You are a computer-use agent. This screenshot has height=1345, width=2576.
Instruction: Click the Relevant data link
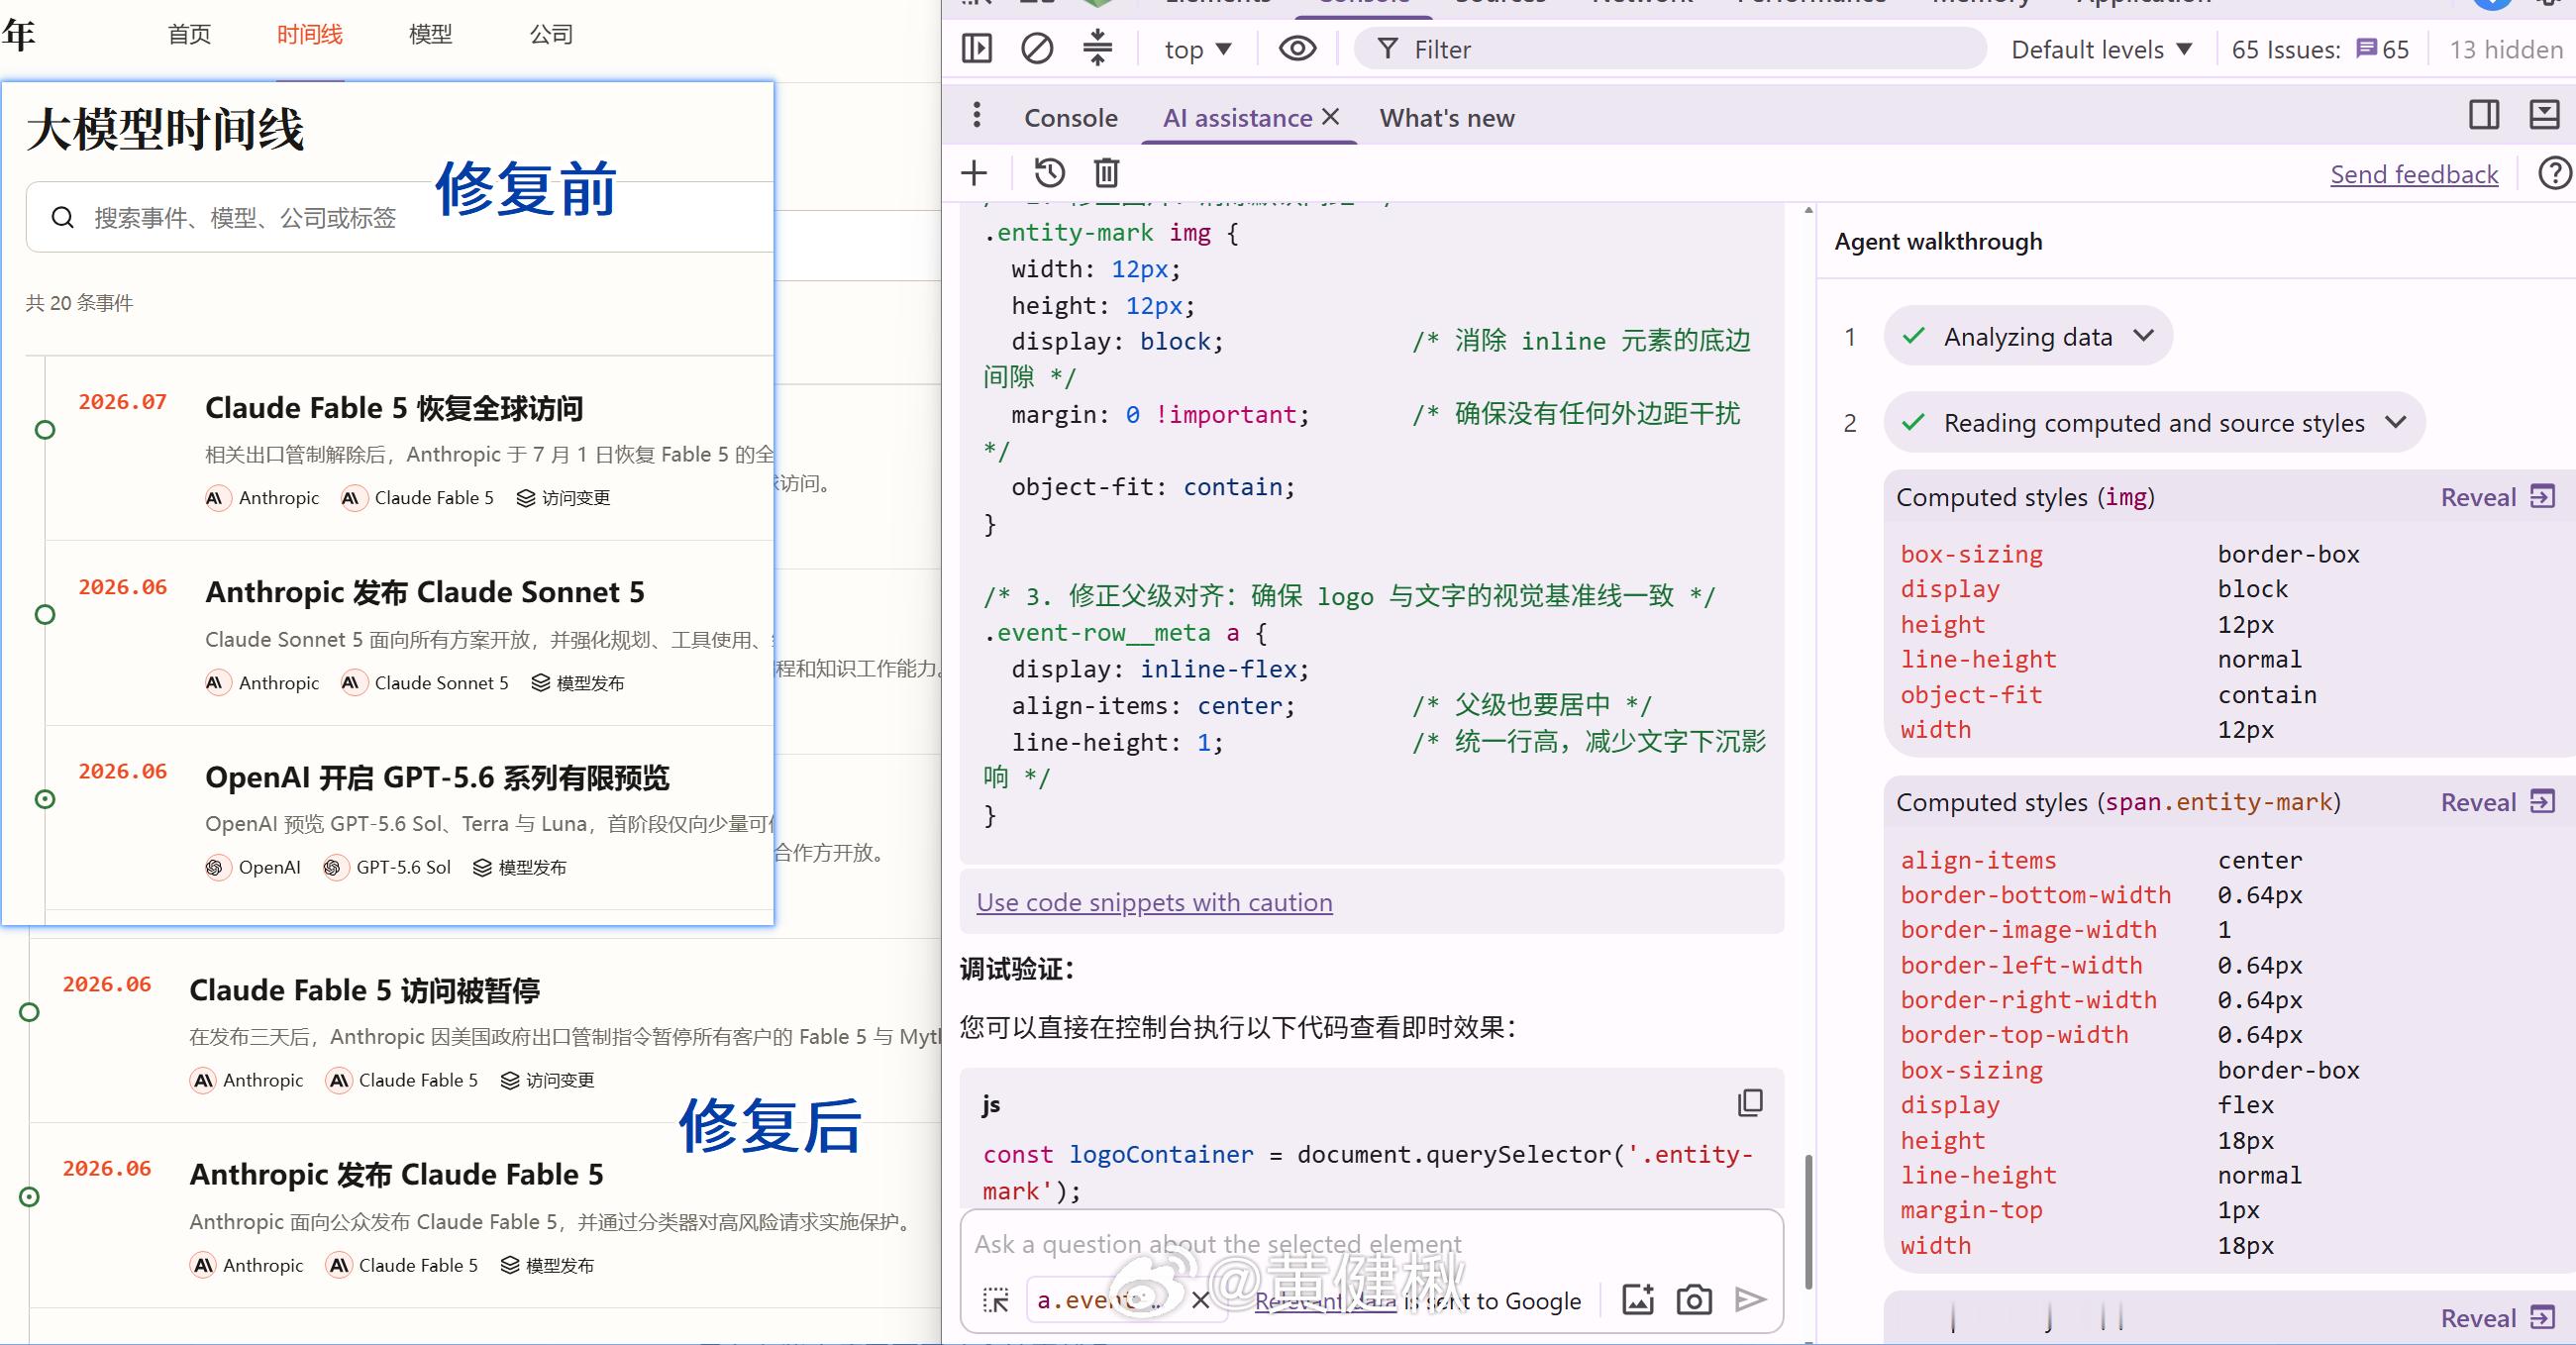pos(1325,1300)
